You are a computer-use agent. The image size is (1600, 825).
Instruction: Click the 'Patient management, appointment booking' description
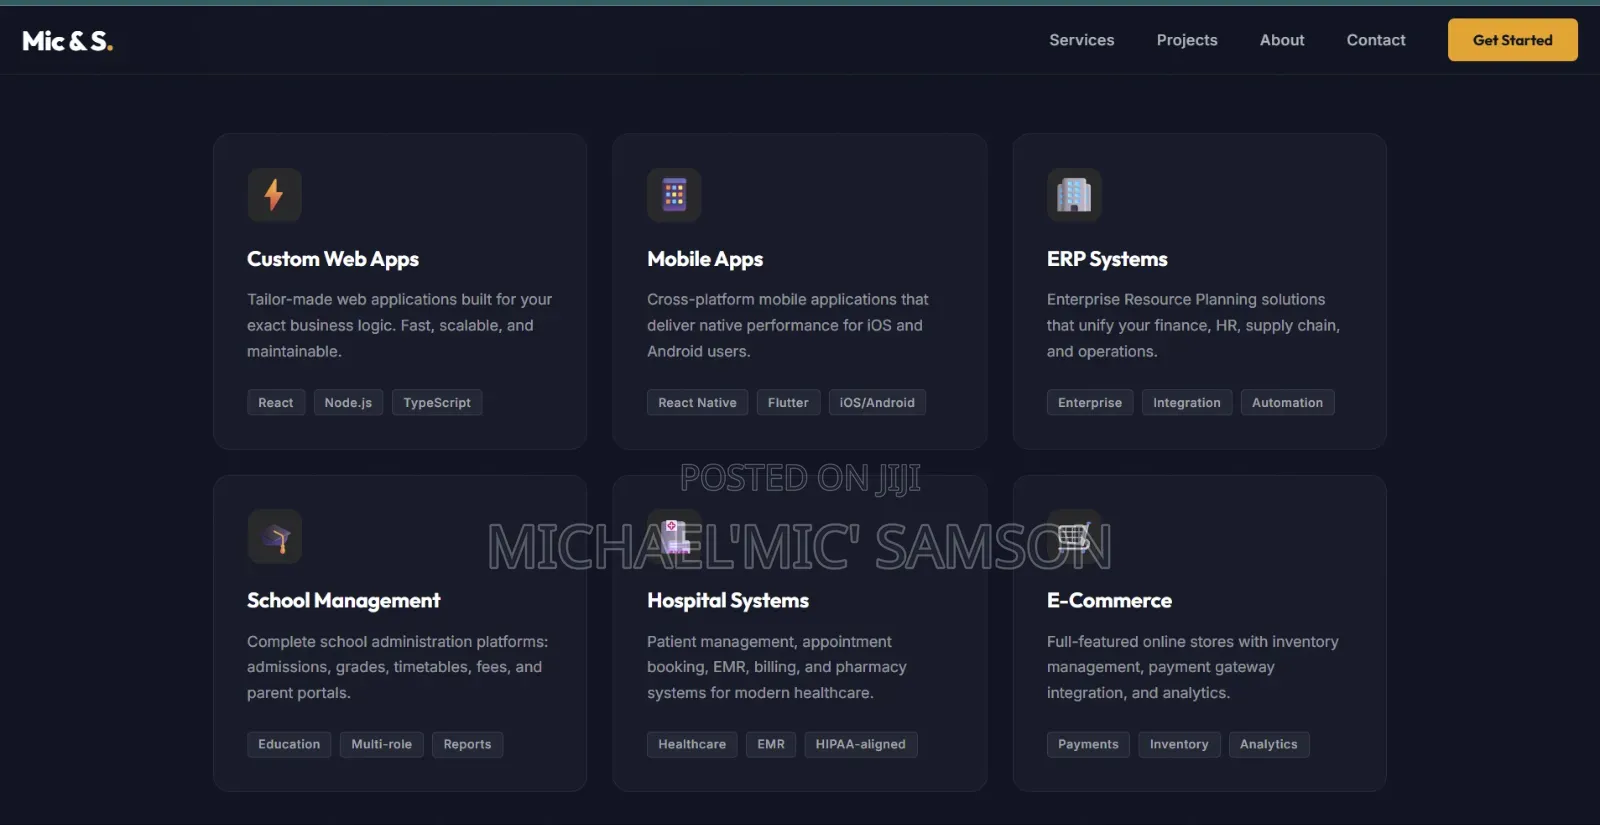(x=777, y=667)
